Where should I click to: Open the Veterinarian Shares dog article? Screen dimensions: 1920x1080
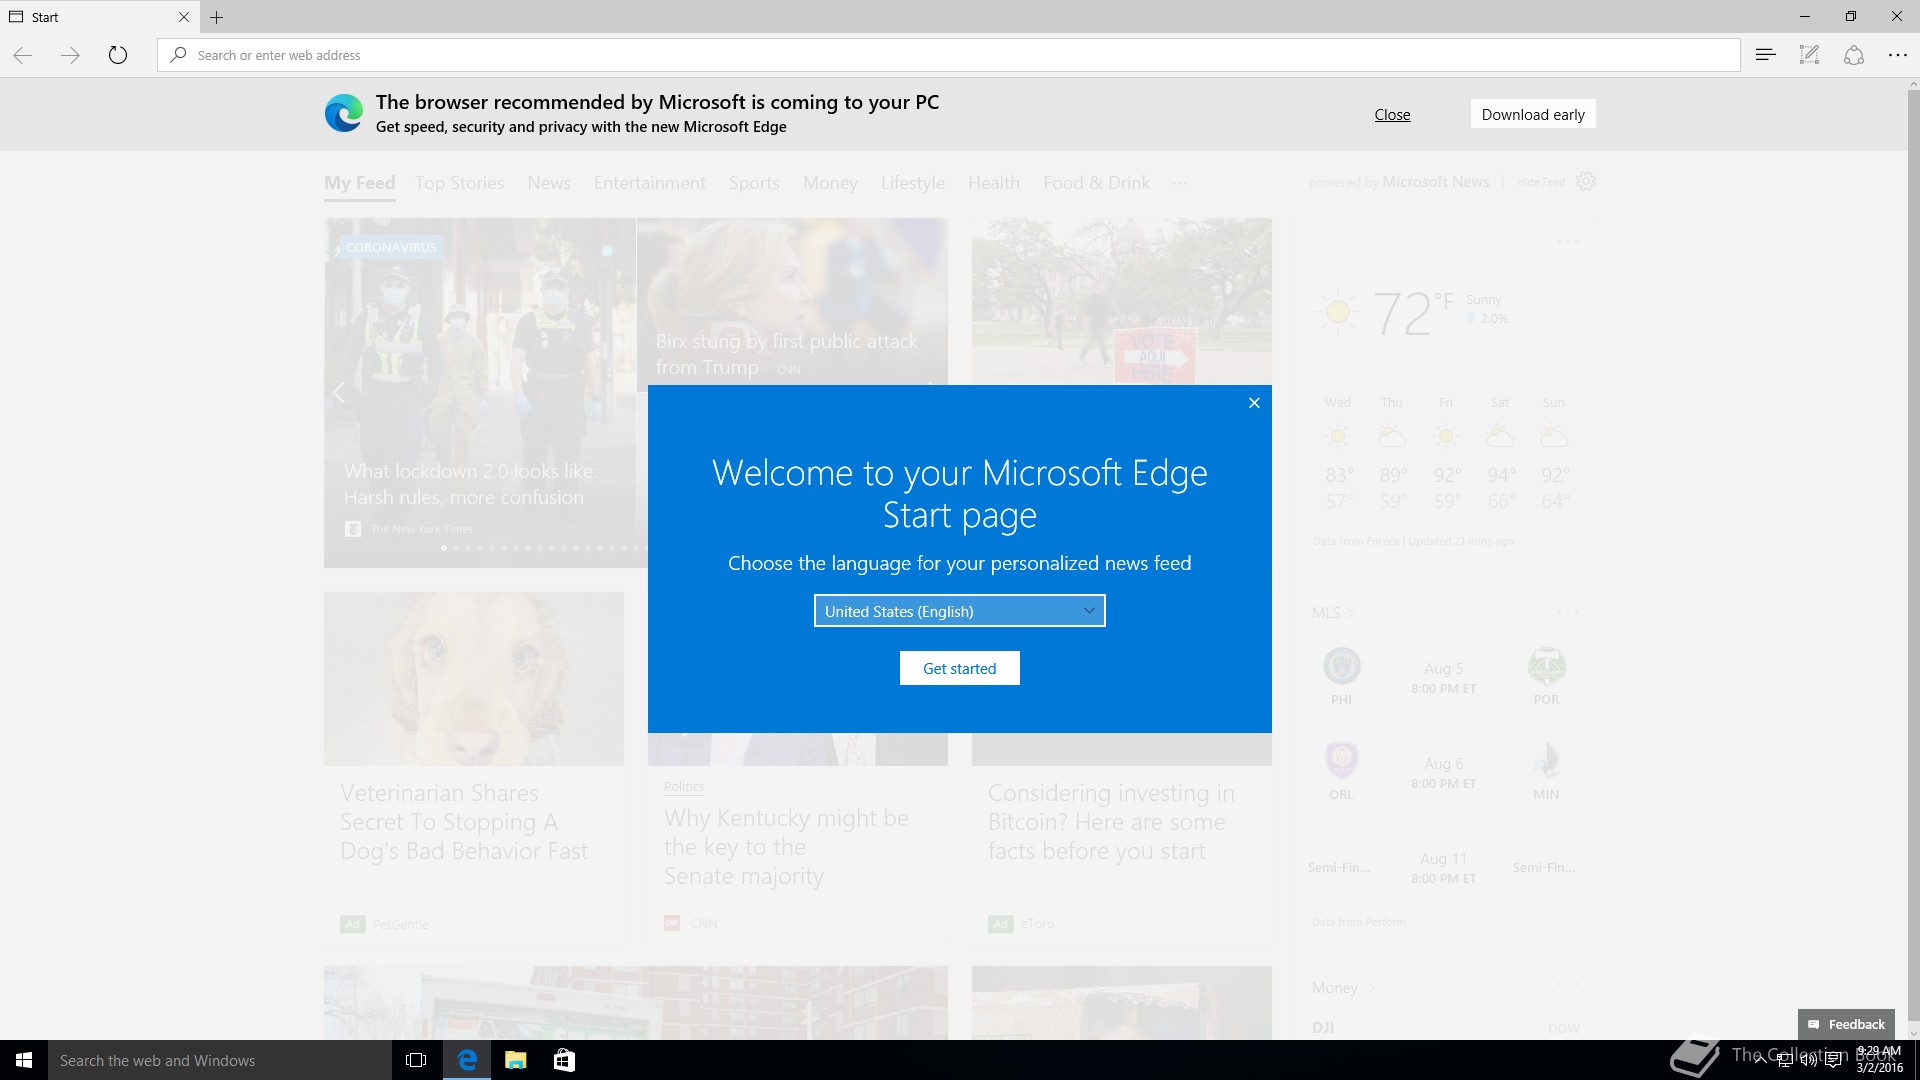coord(464,822)
